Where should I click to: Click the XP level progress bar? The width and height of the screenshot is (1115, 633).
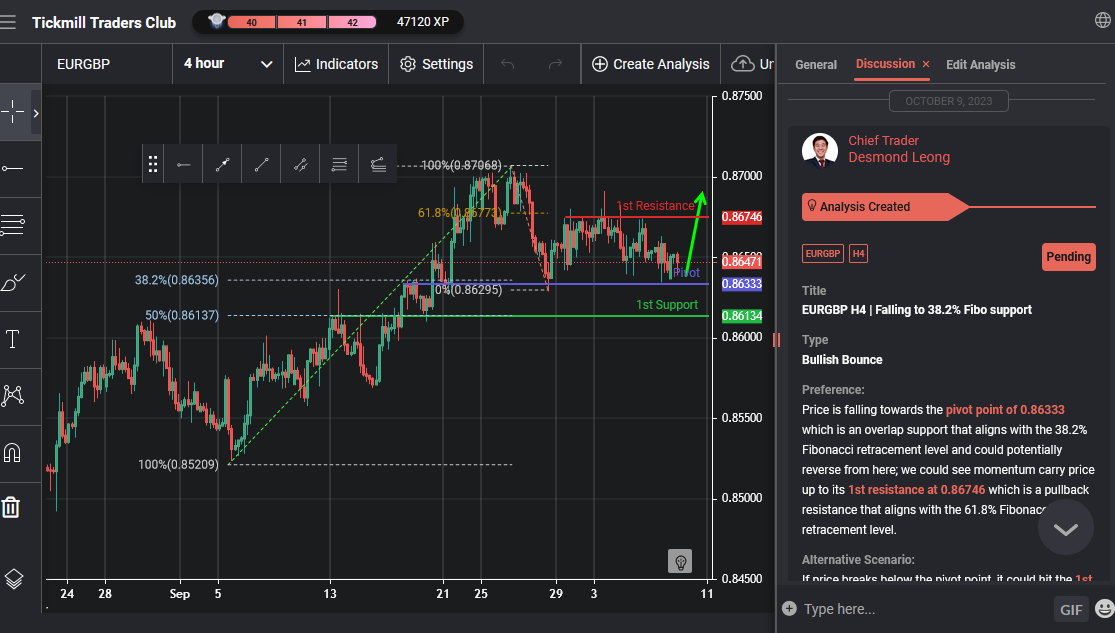point(302,22)
